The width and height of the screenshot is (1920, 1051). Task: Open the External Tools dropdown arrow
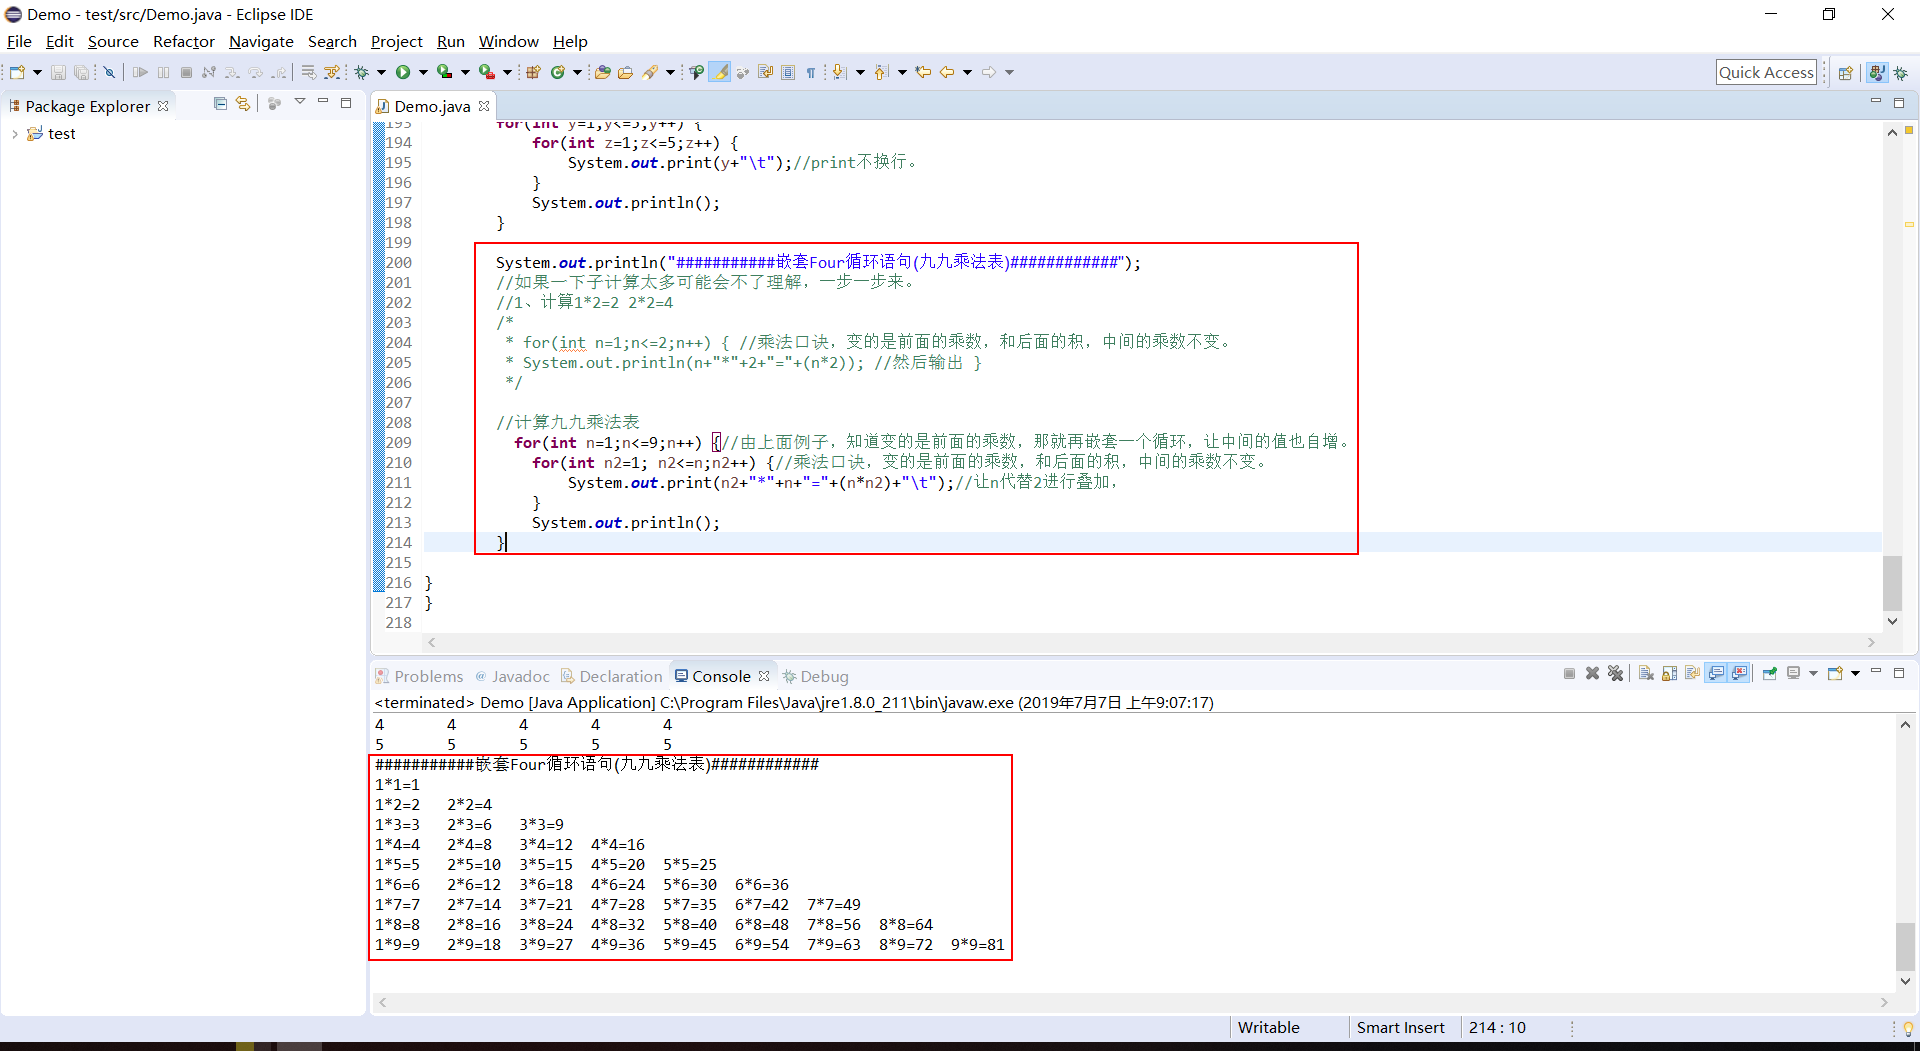pyautogui.click(x=507, y=72)
